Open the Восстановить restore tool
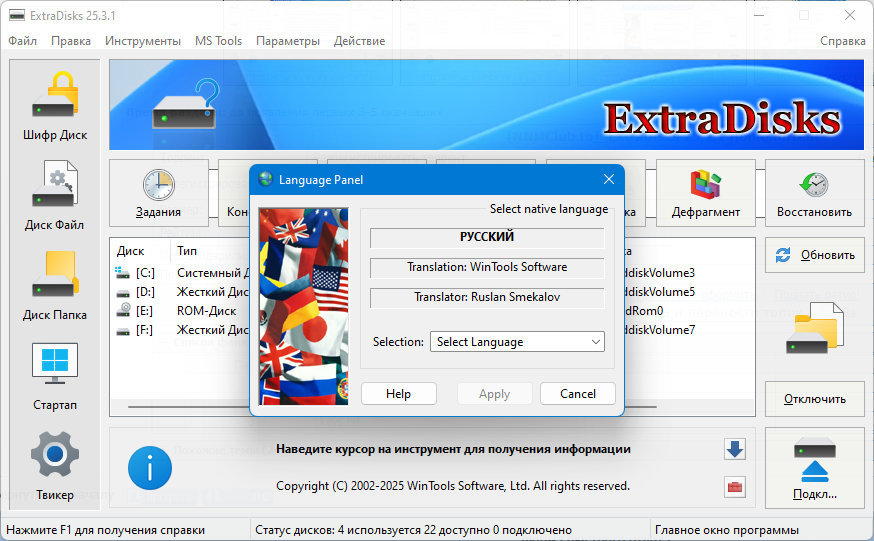Image resolution: width=874 pixels, height=541 pixels. tap(814, 193)
